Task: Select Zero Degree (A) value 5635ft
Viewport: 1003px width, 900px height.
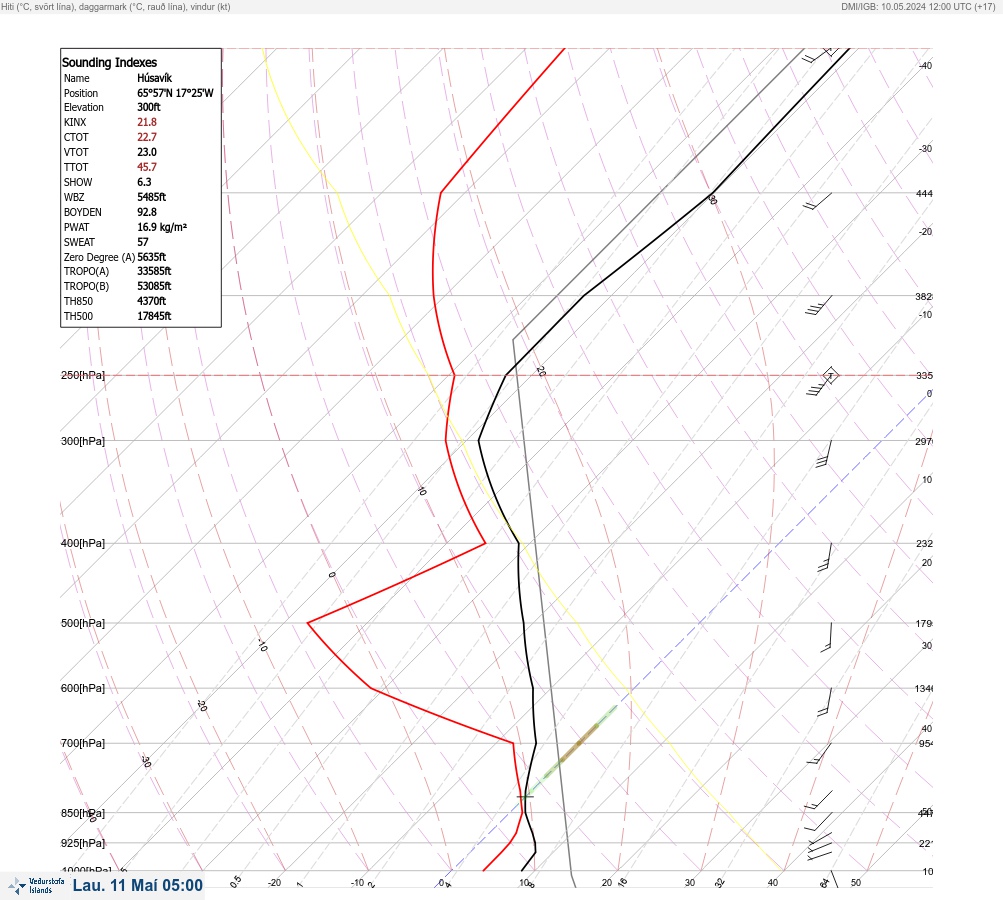Action: 152,257
